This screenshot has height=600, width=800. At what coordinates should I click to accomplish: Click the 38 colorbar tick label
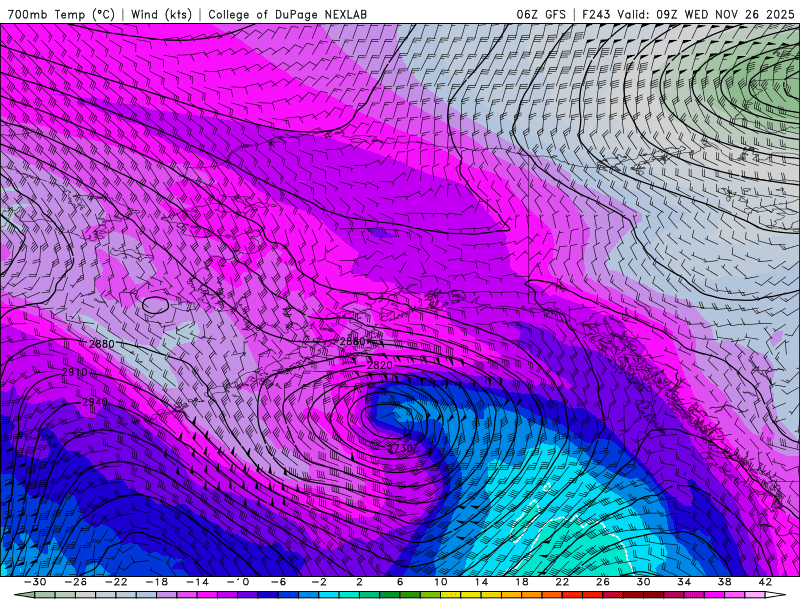coord(724,582)
